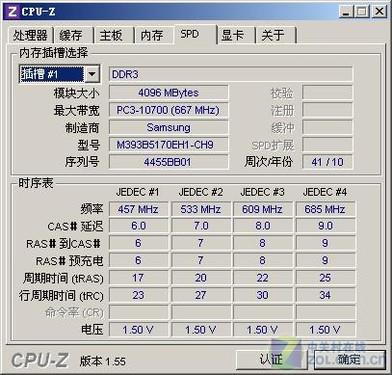This screenshot has width=392, height=375.
Task: Click the 周期时间 (tRAS) row label
Action: tap(63, 278)
